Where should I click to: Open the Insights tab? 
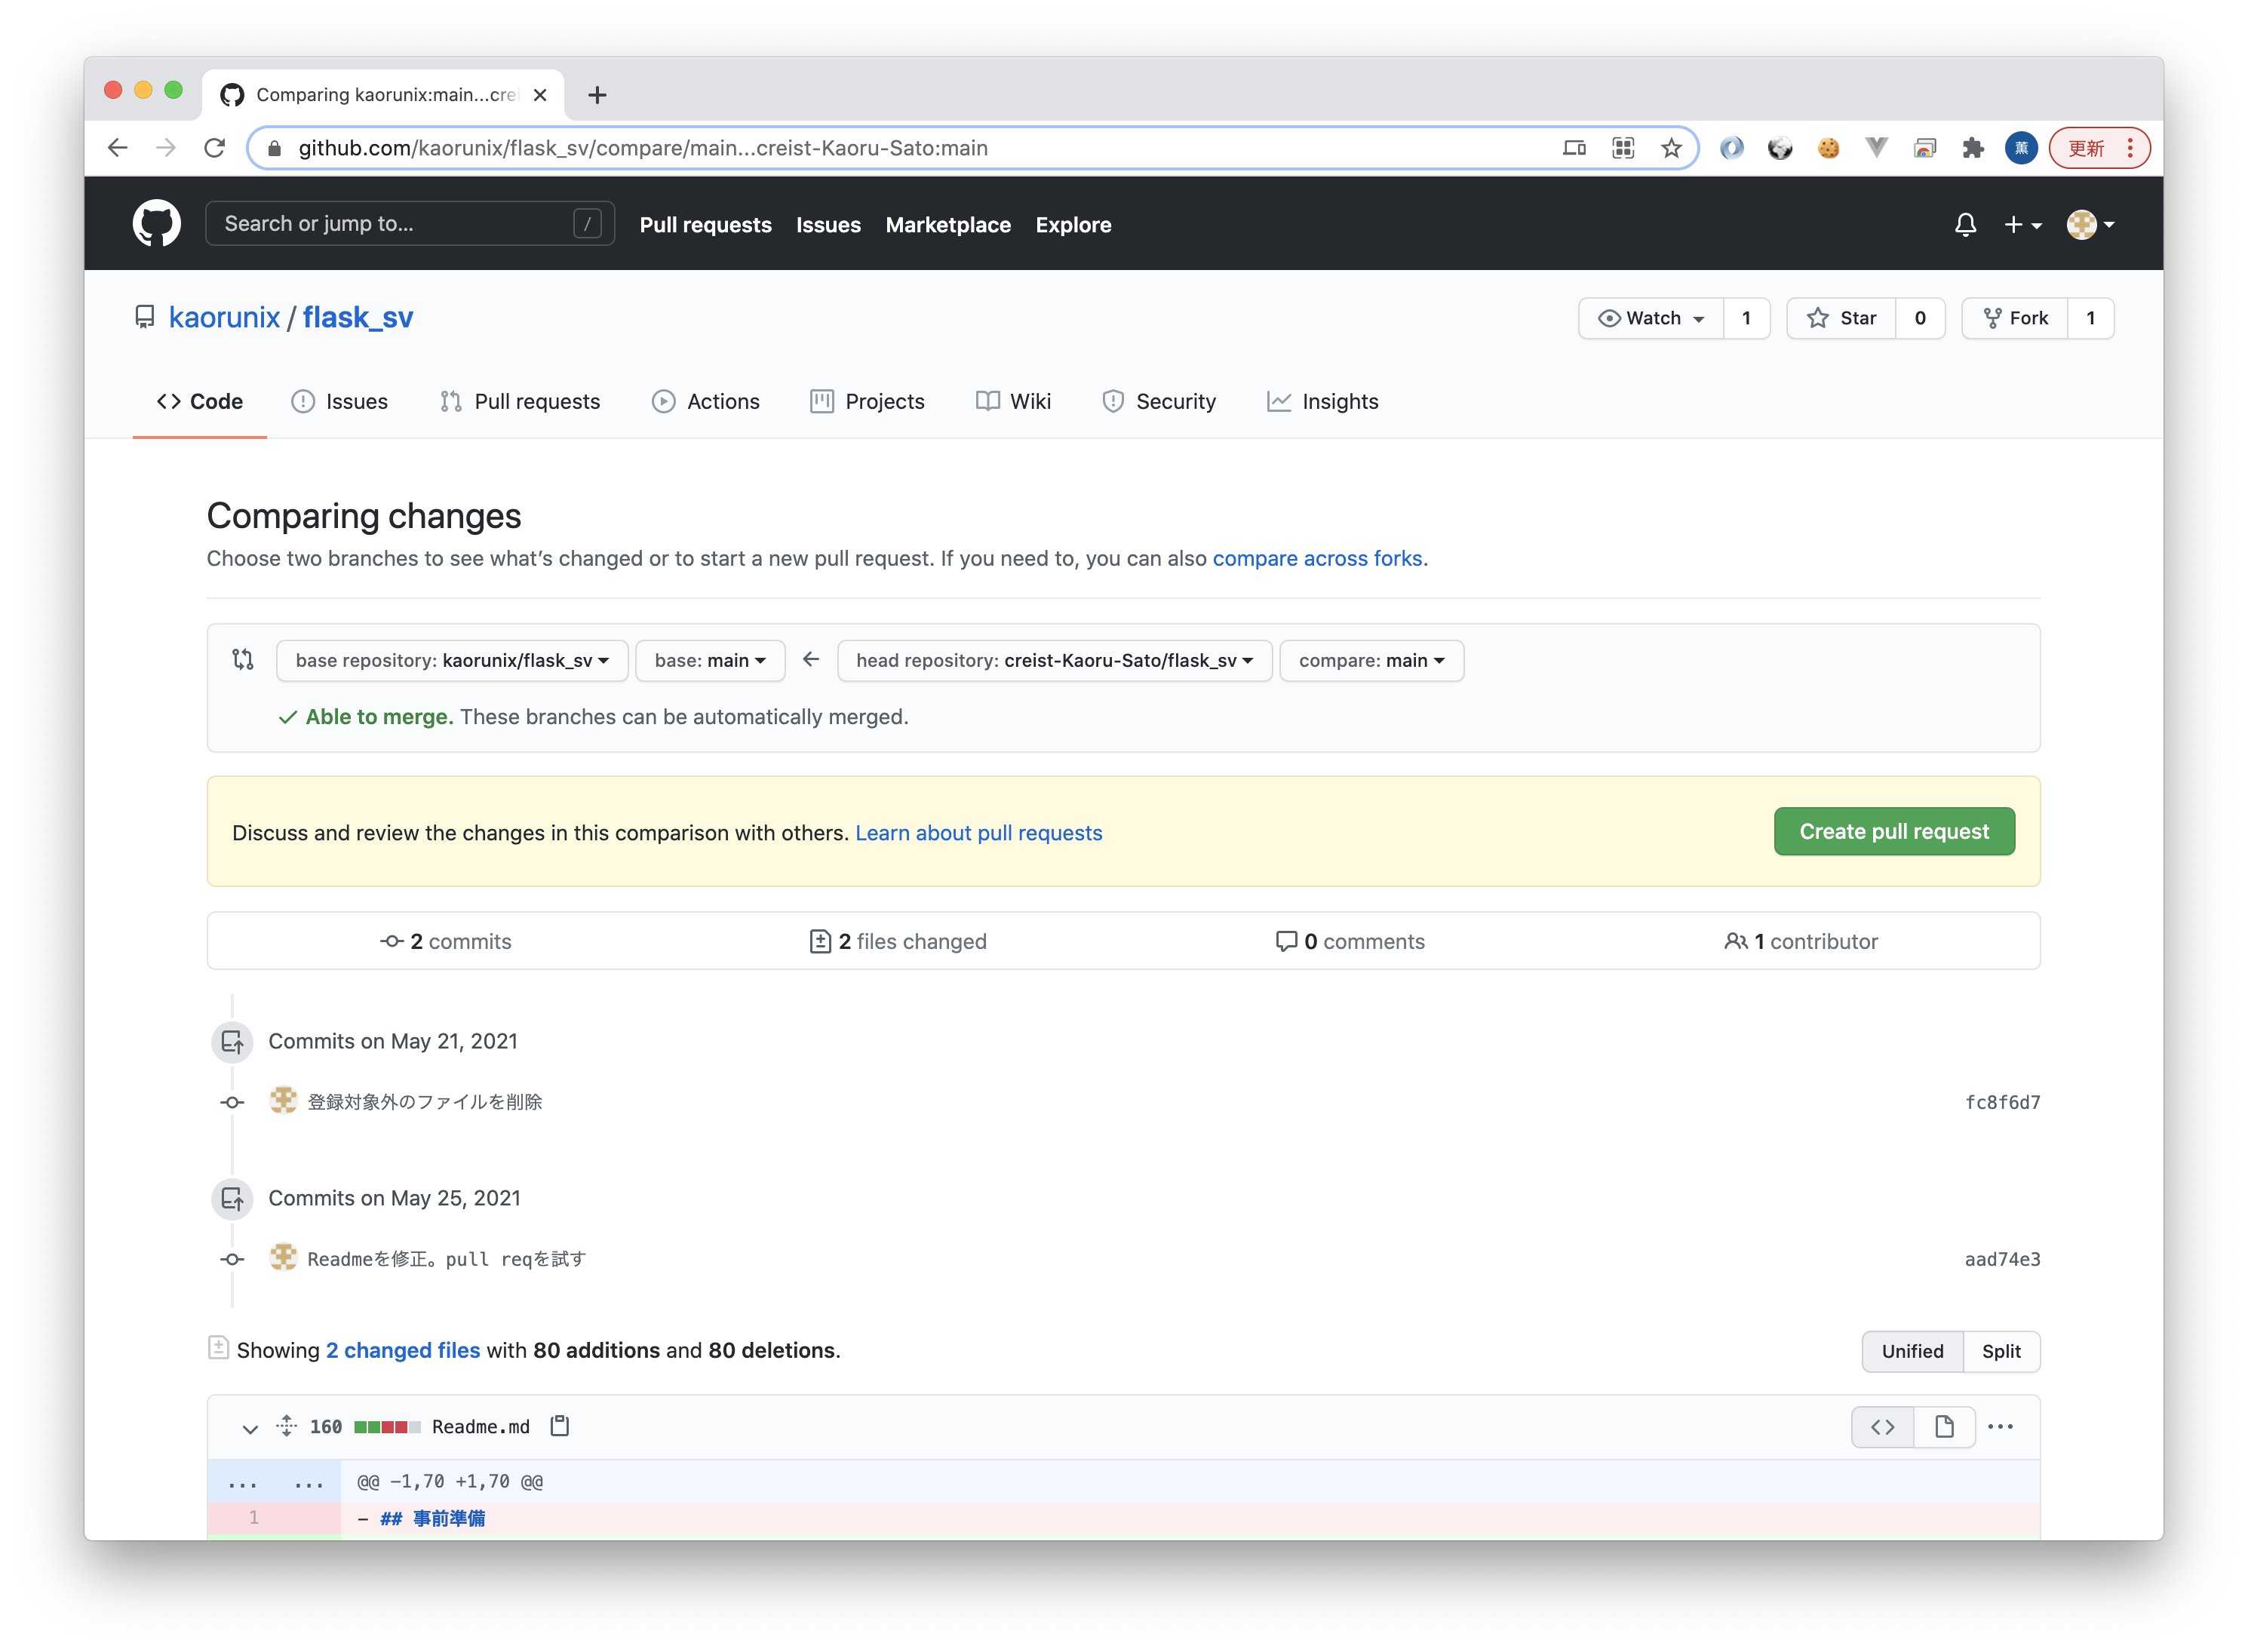tap(1322, 401)
